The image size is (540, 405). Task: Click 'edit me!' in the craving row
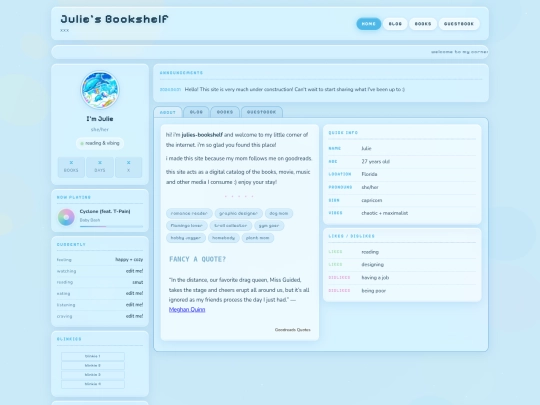(x=134, y=316)
